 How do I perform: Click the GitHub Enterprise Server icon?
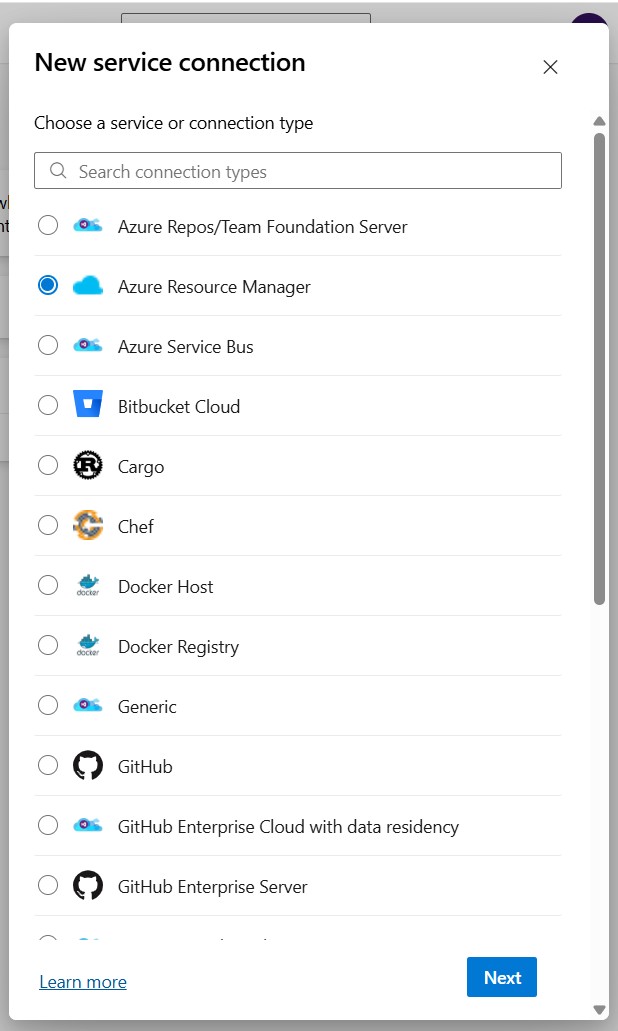(x=89, y=885)
